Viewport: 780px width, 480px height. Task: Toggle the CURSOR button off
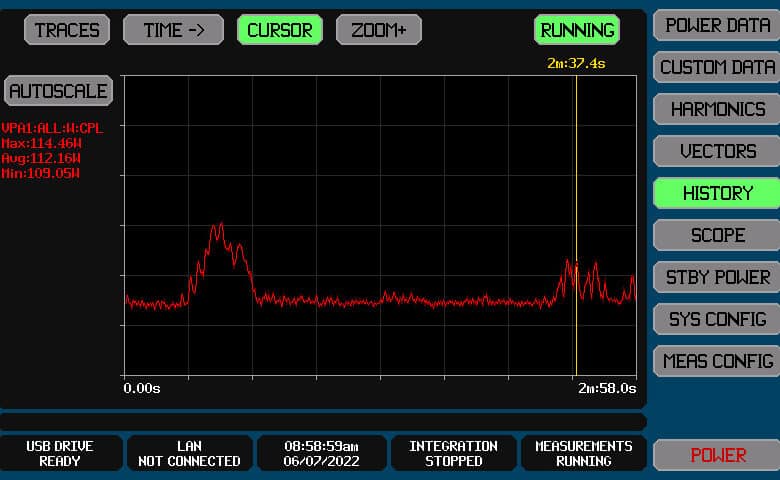point(280,30)
